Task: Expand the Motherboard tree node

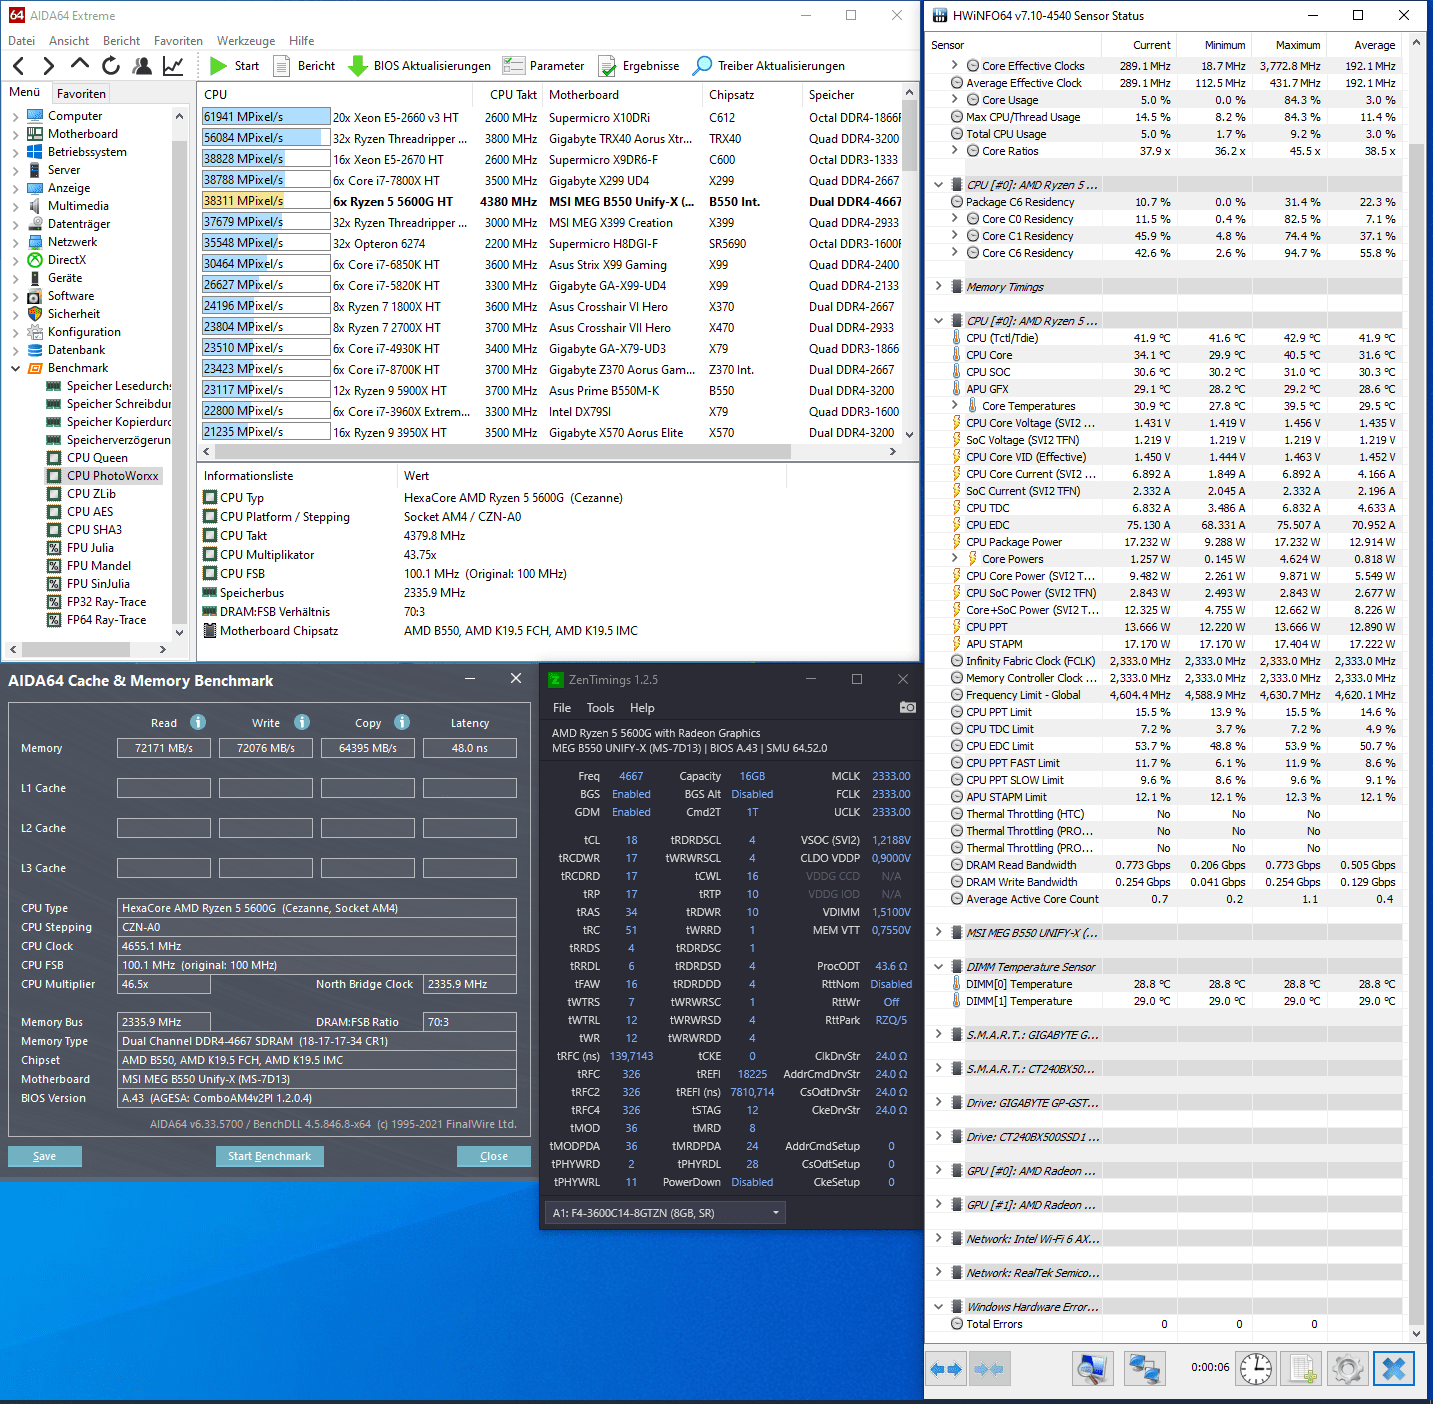Action: pyautogui.click(x=16, y=134)
